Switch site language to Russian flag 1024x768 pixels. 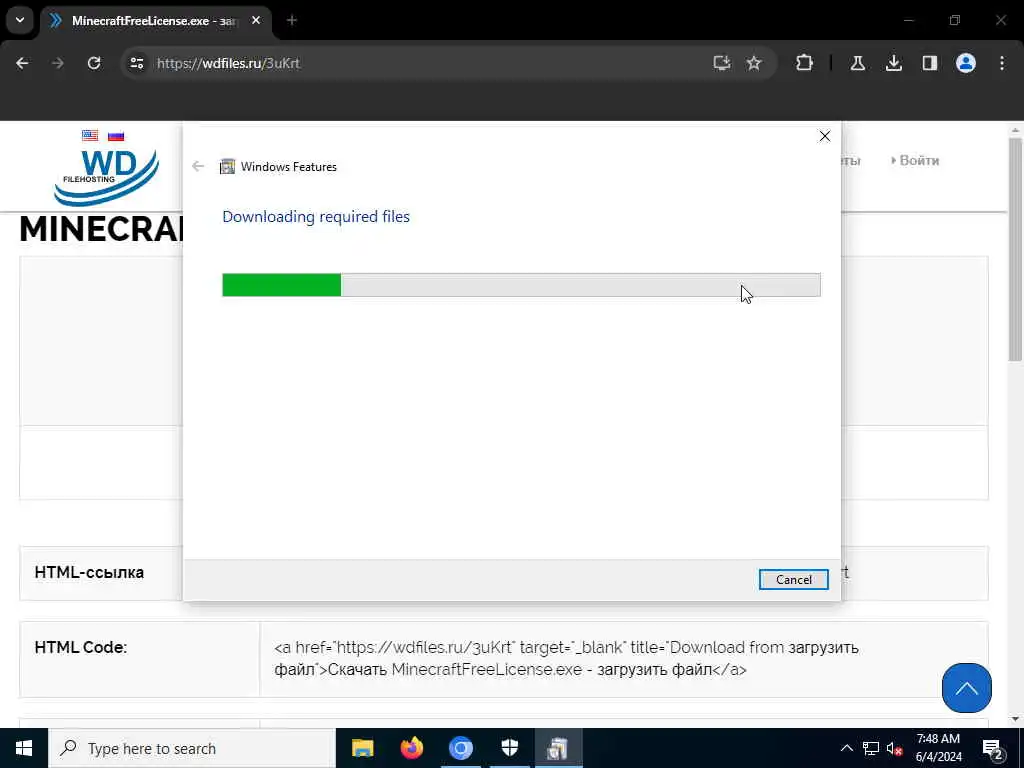(116, 136)
